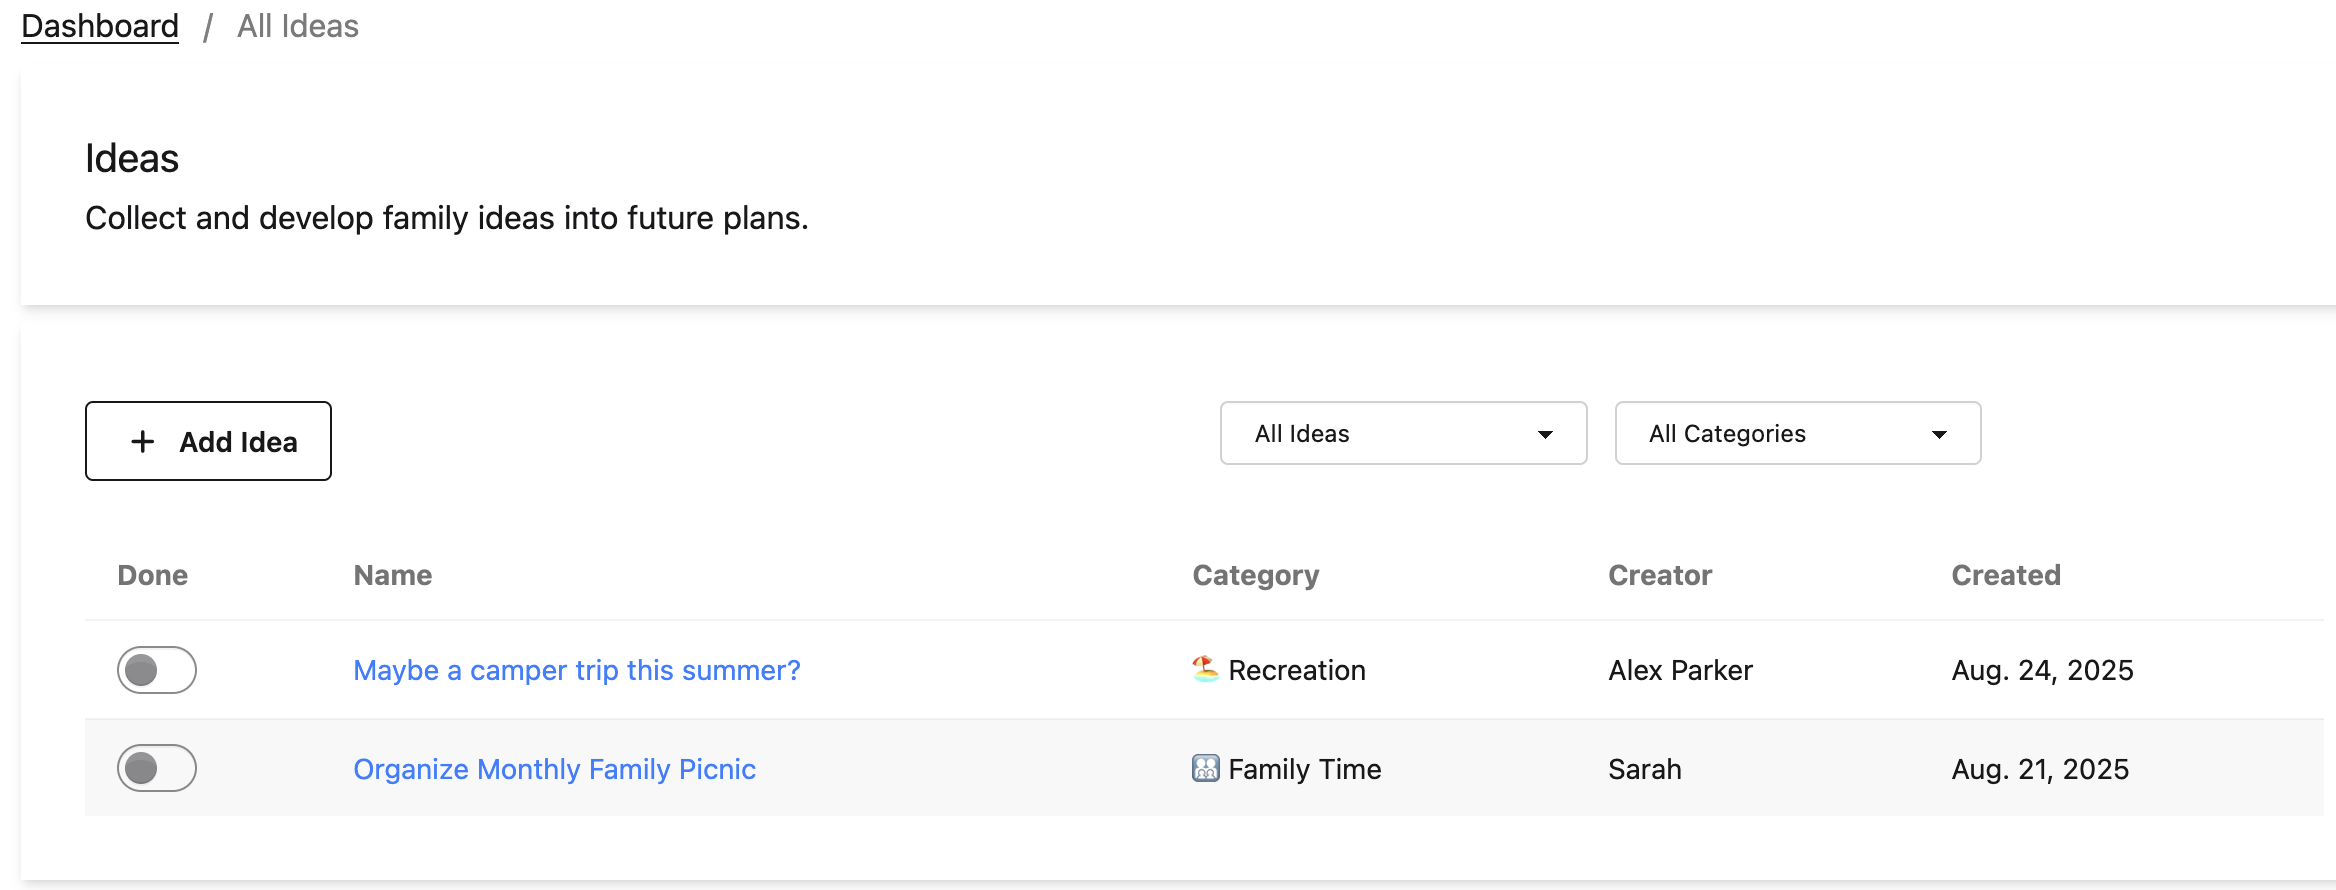
Task: Click the Family Time people icon
Action: pos(1205,768)
